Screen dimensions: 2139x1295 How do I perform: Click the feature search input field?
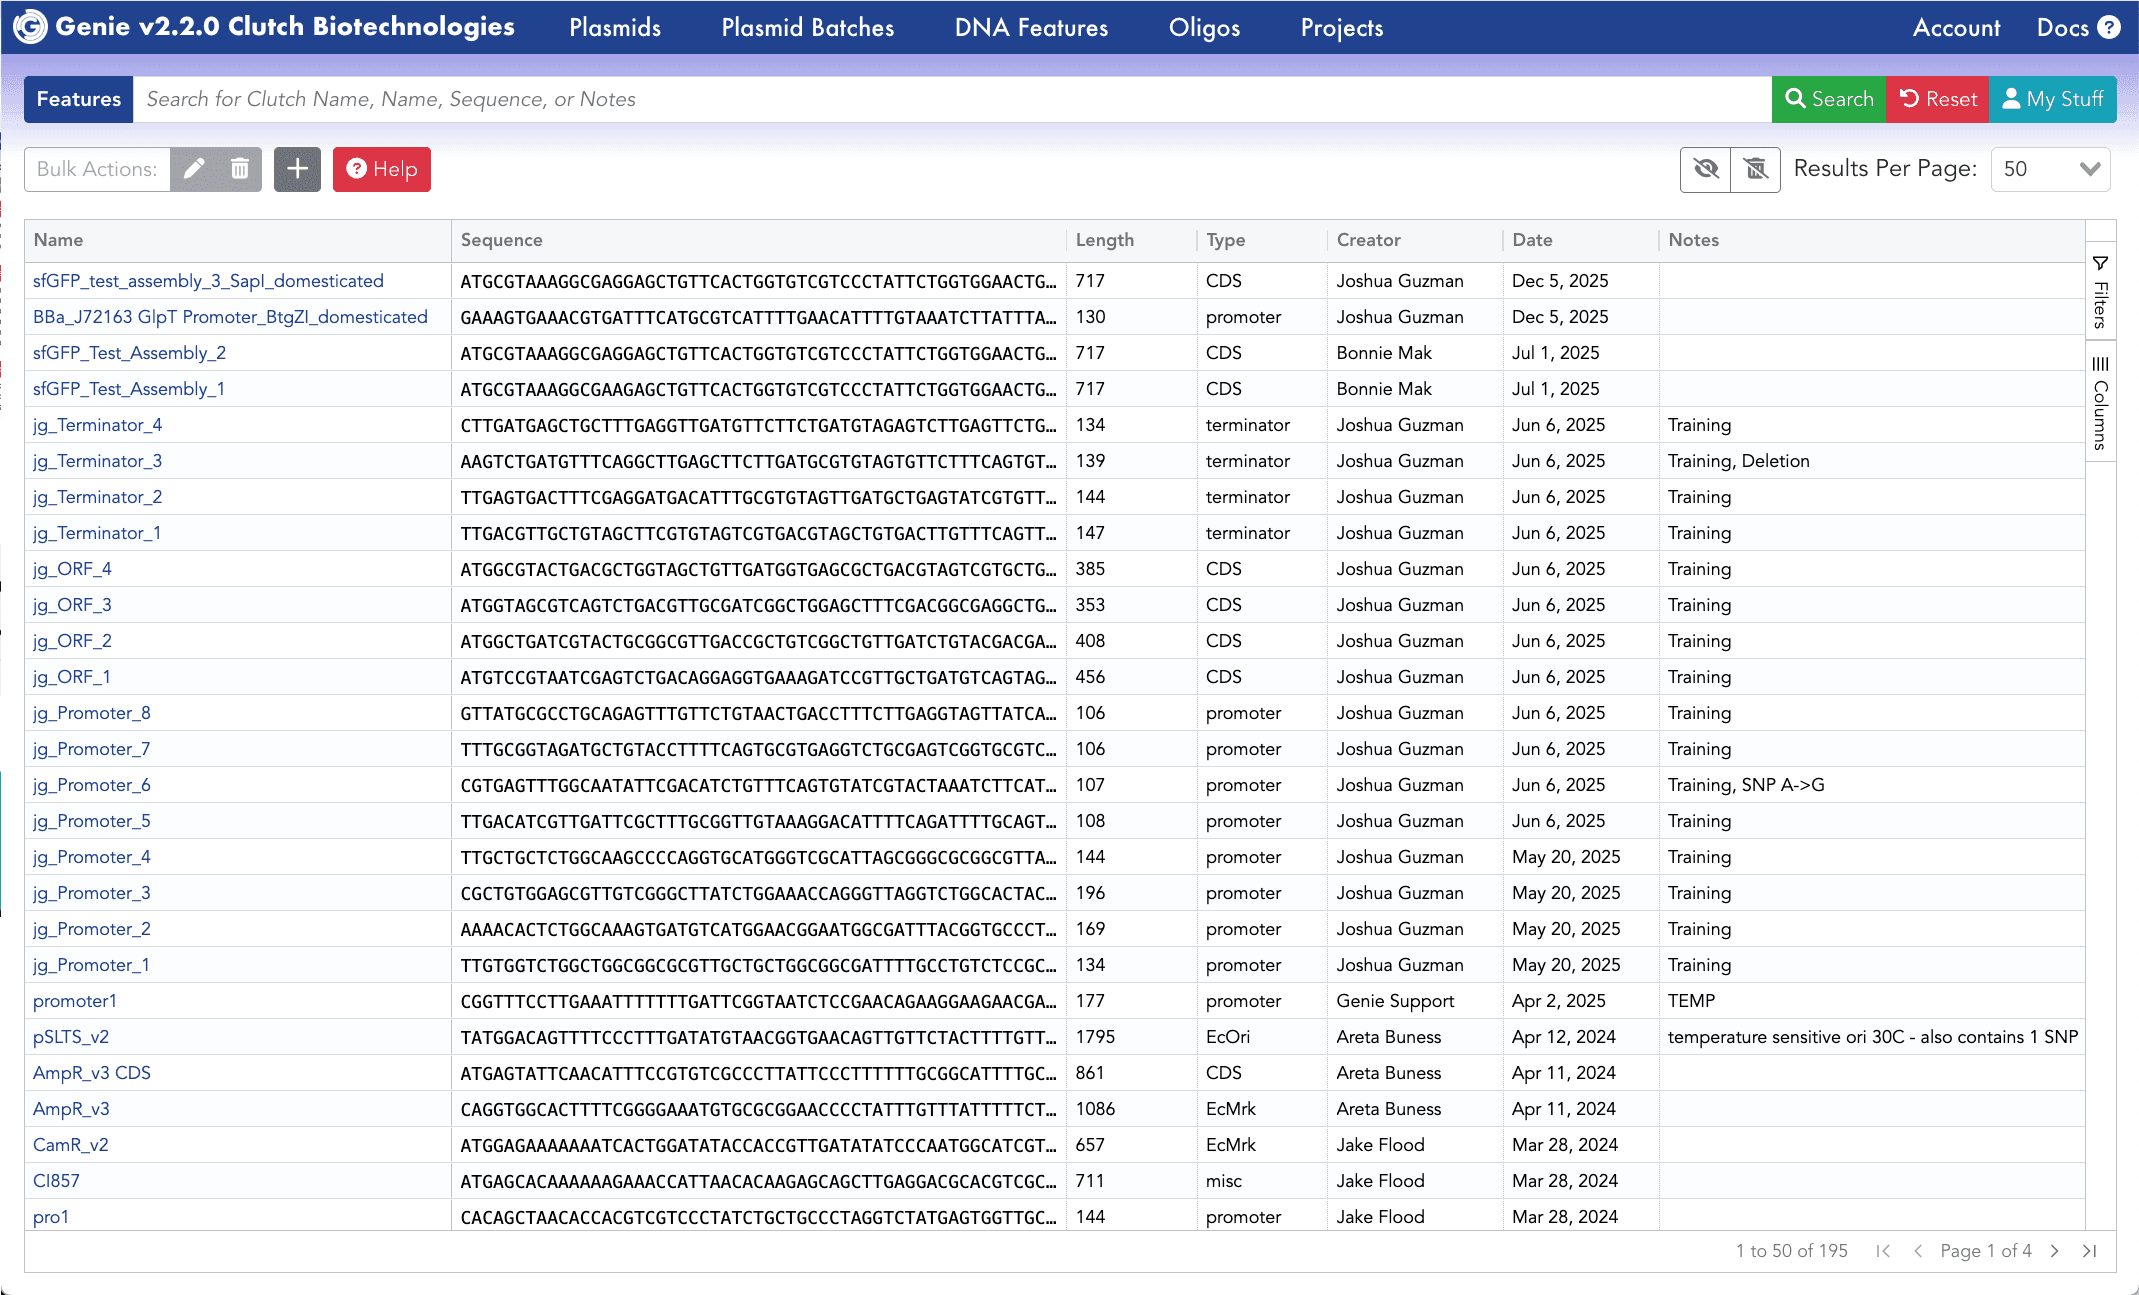pos(950,99)
